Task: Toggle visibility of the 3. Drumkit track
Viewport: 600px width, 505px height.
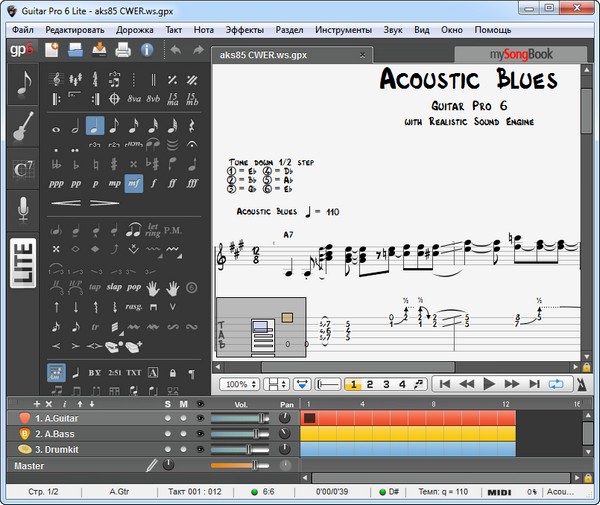Action: tap(200, 450)
